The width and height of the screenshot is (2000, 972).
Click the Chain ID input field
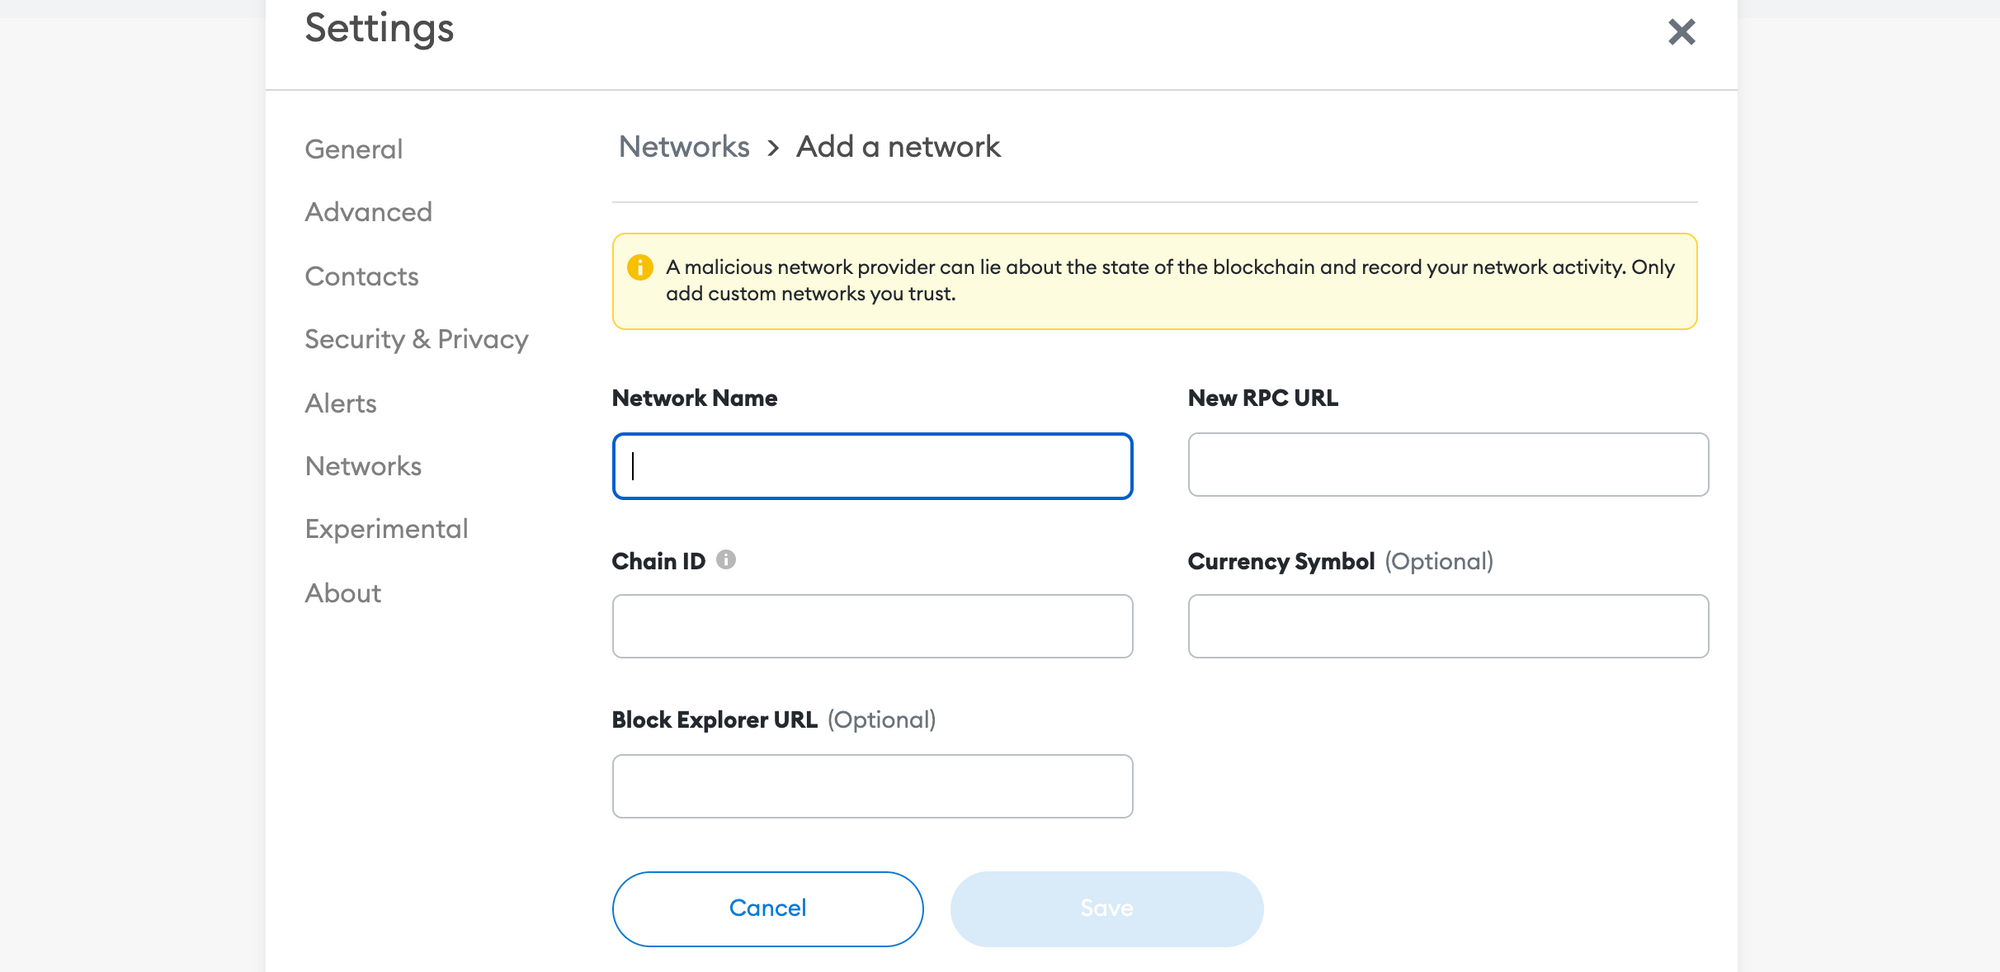tap(872, 626)
